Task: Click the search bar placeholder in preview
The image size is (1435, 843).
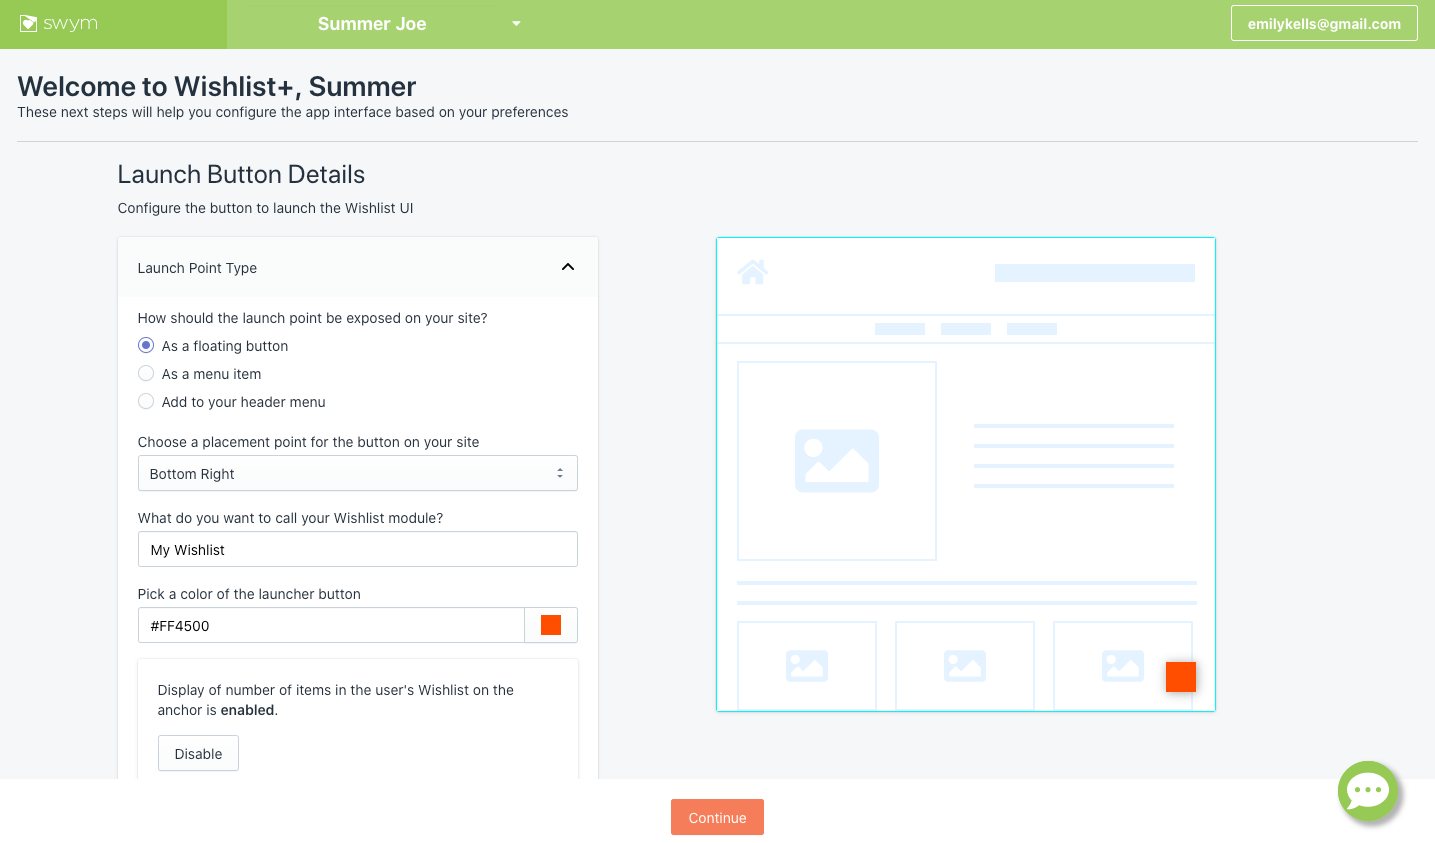Action: point(1094,273)
